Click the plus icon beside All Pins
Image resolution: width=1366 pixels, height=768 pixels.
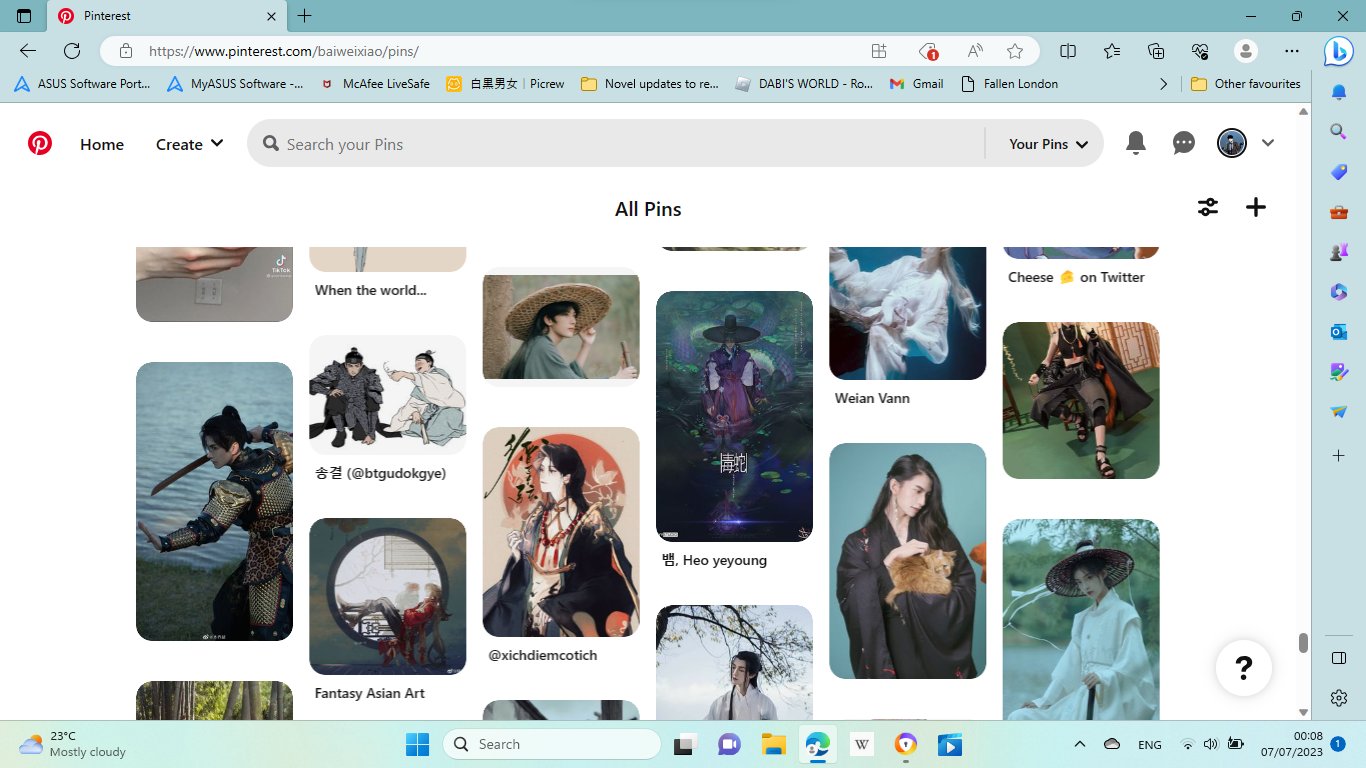[x=1256, y=207]
